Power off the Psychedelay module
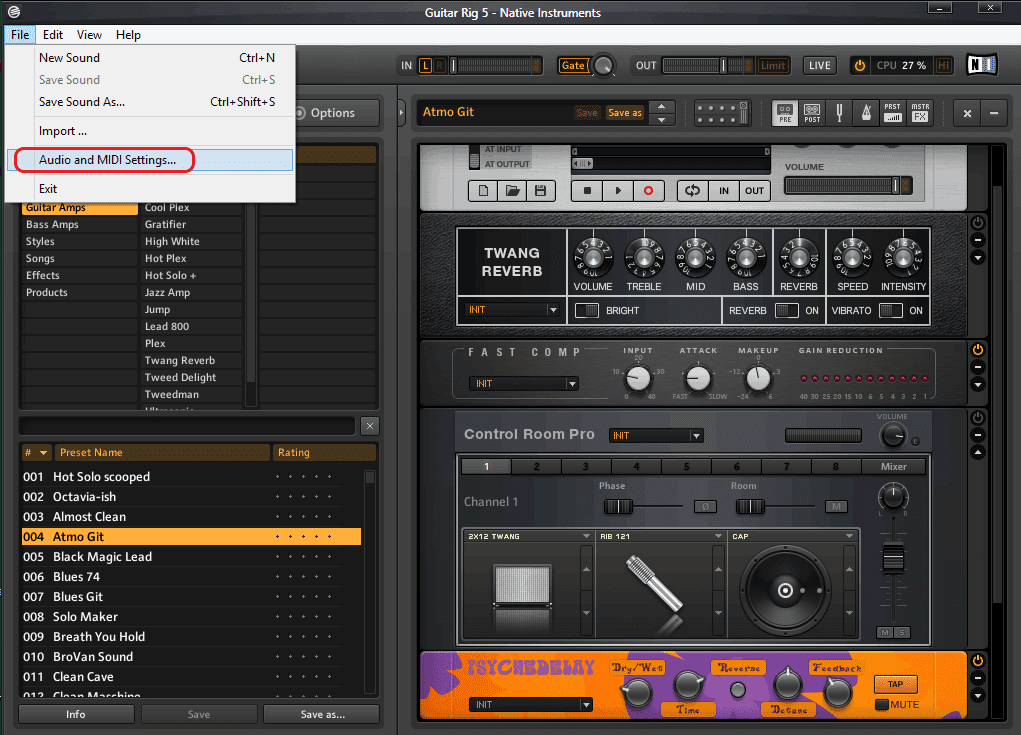This screenshot has width=1021, height=735. tap(977, 661)
